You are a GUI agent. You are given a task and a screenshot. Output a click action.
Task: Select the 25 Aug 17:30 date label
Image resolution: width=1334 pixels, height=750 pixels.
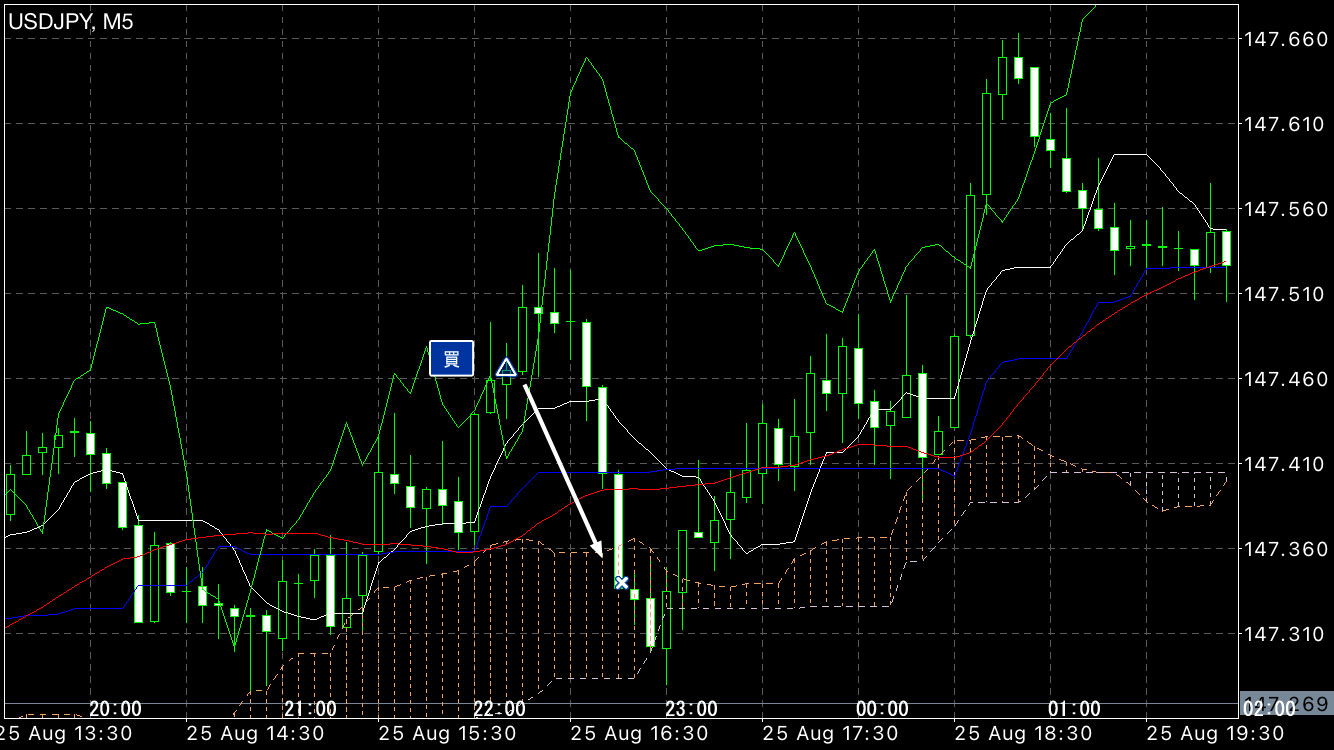[831, 735]
